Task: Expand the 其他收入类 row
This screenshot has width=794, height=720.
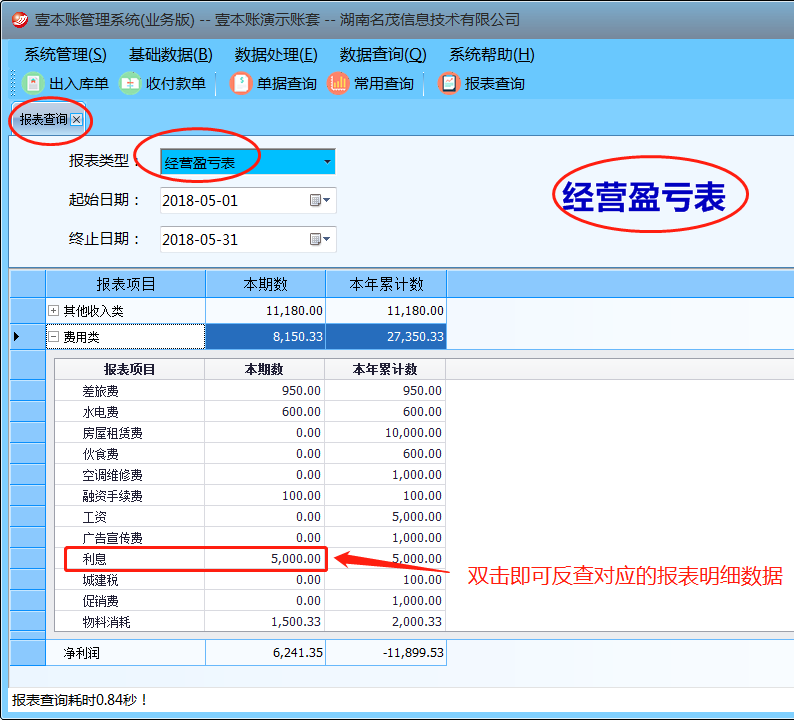Action: [x=53, y=311]
